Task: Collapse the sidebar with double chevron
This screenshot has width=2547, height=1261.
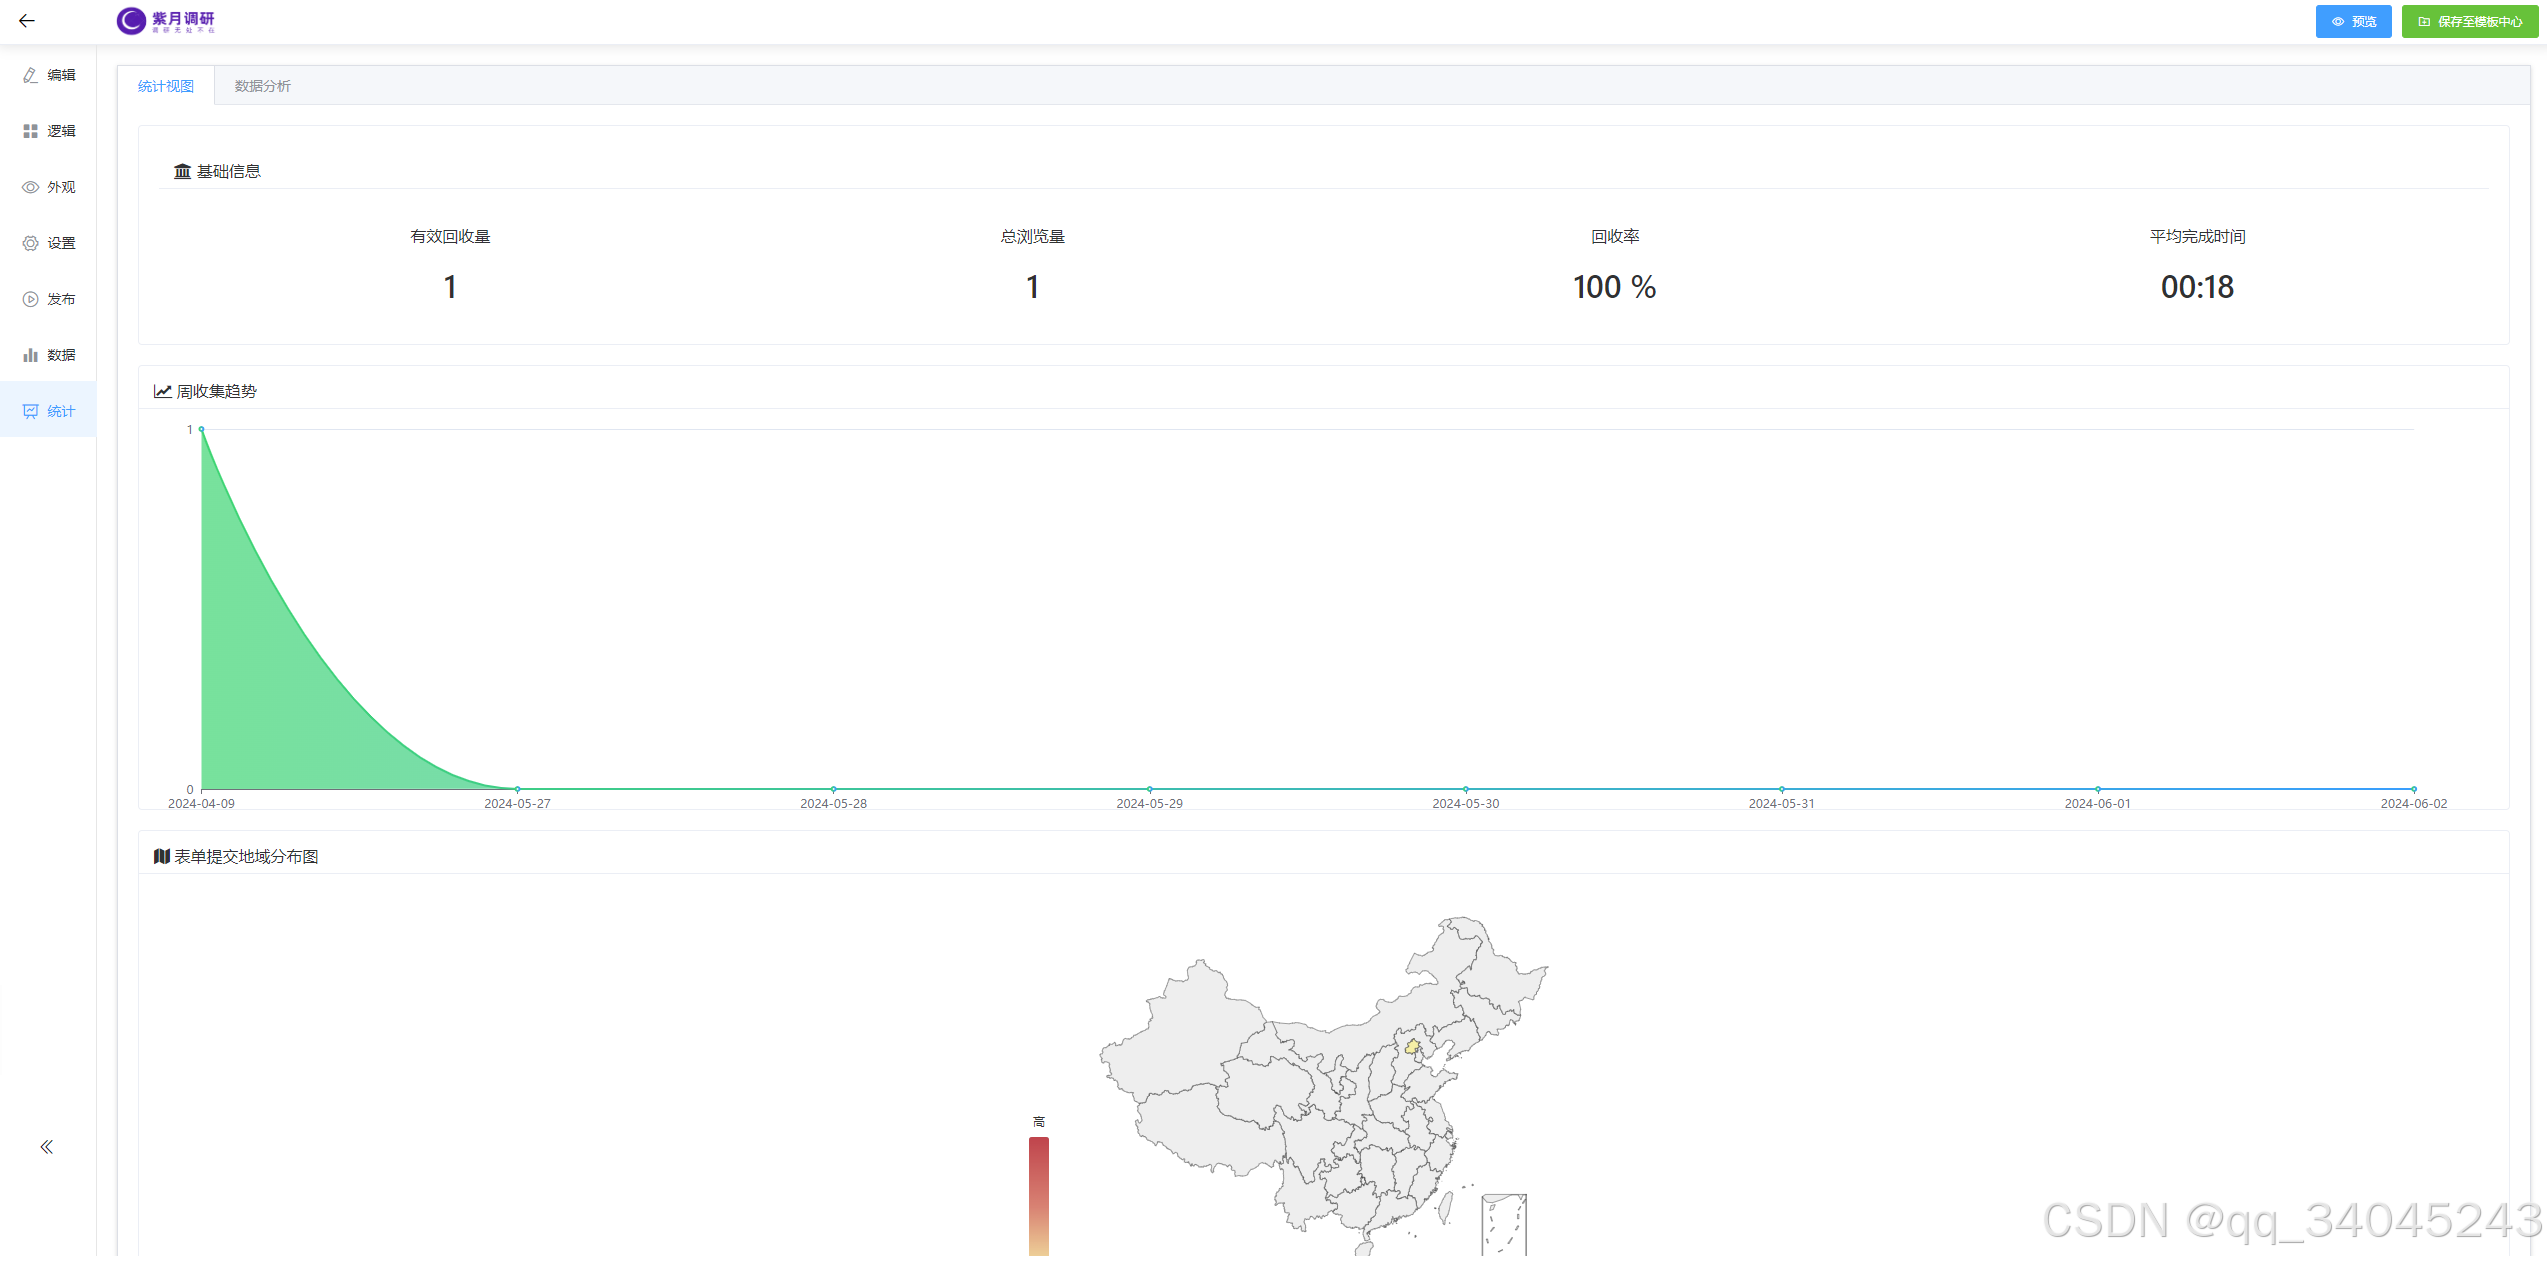Action: [x=46, y=1147]
